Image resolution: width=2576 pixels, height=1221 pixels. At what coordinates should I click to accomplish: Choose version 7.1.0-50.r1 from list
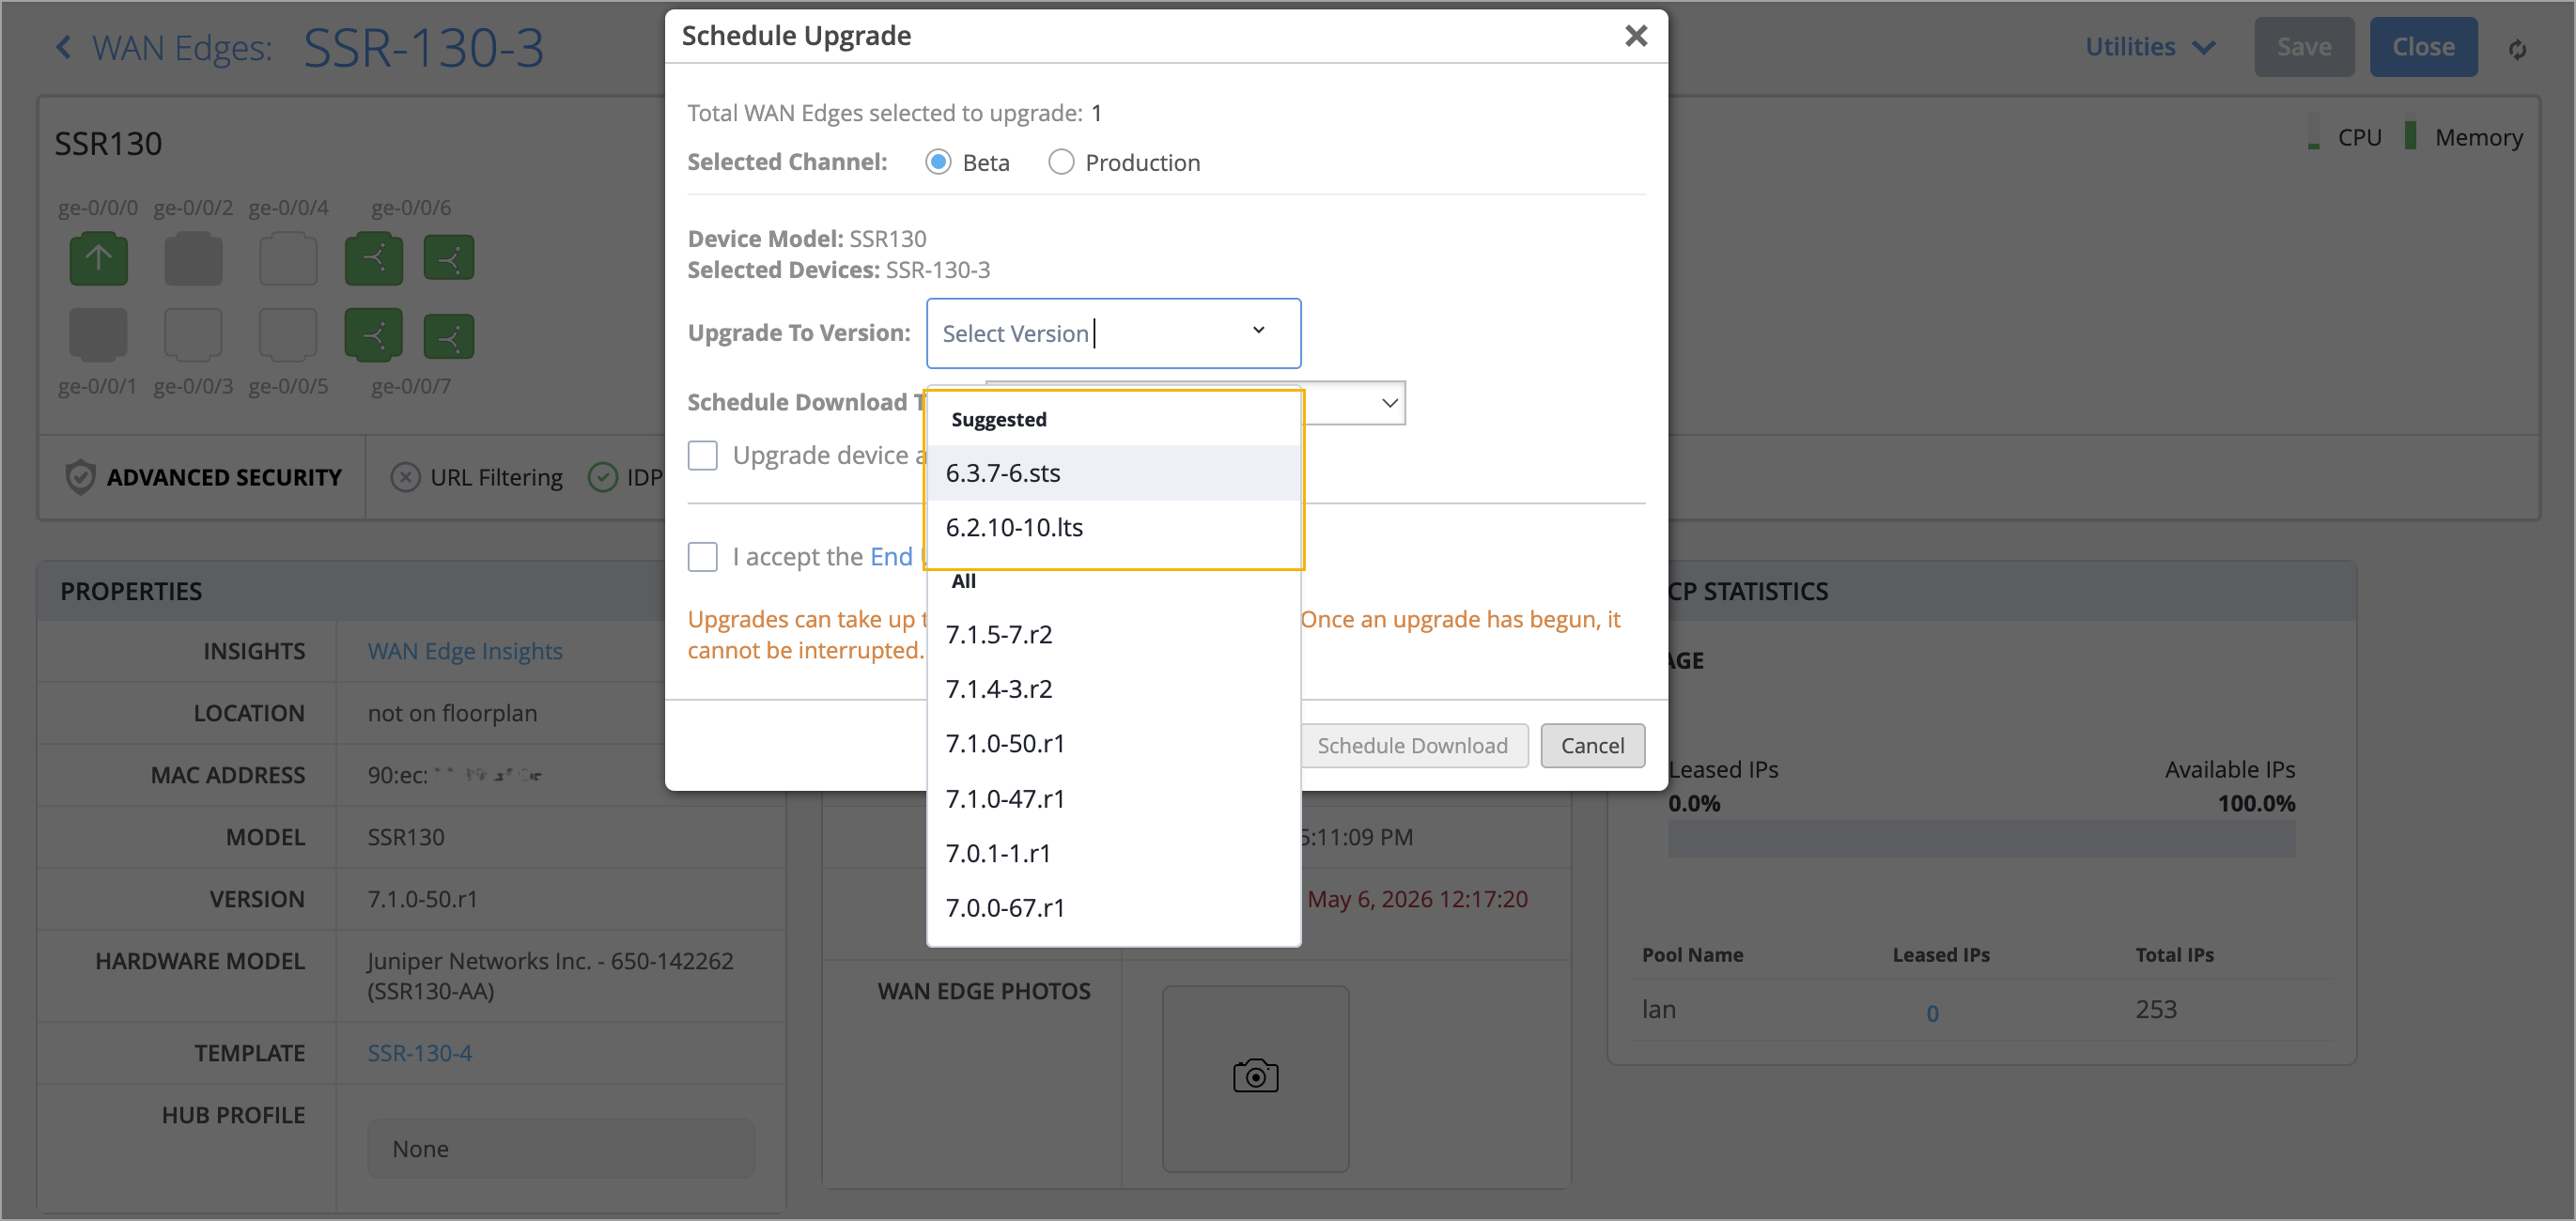pos(1113,743)
